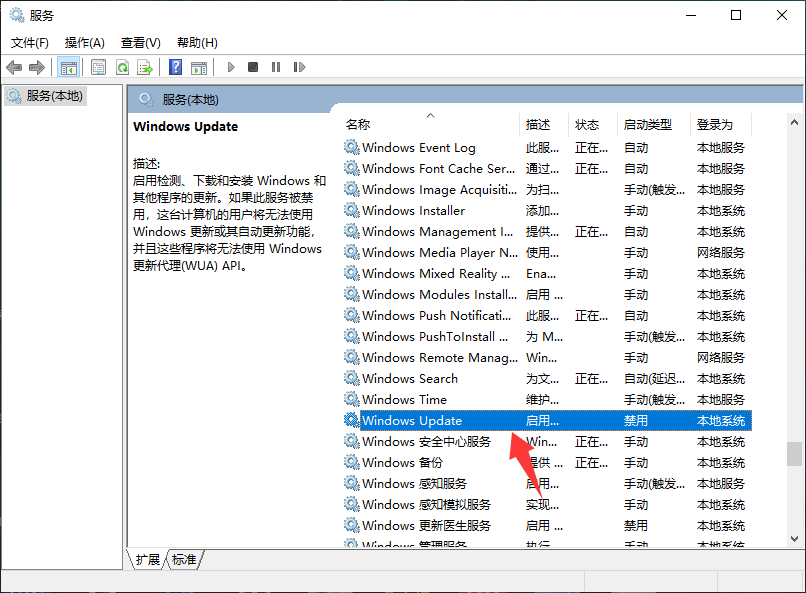Sort by the 名称 column header
The image size is (806, 593).
tap(430, 124)
